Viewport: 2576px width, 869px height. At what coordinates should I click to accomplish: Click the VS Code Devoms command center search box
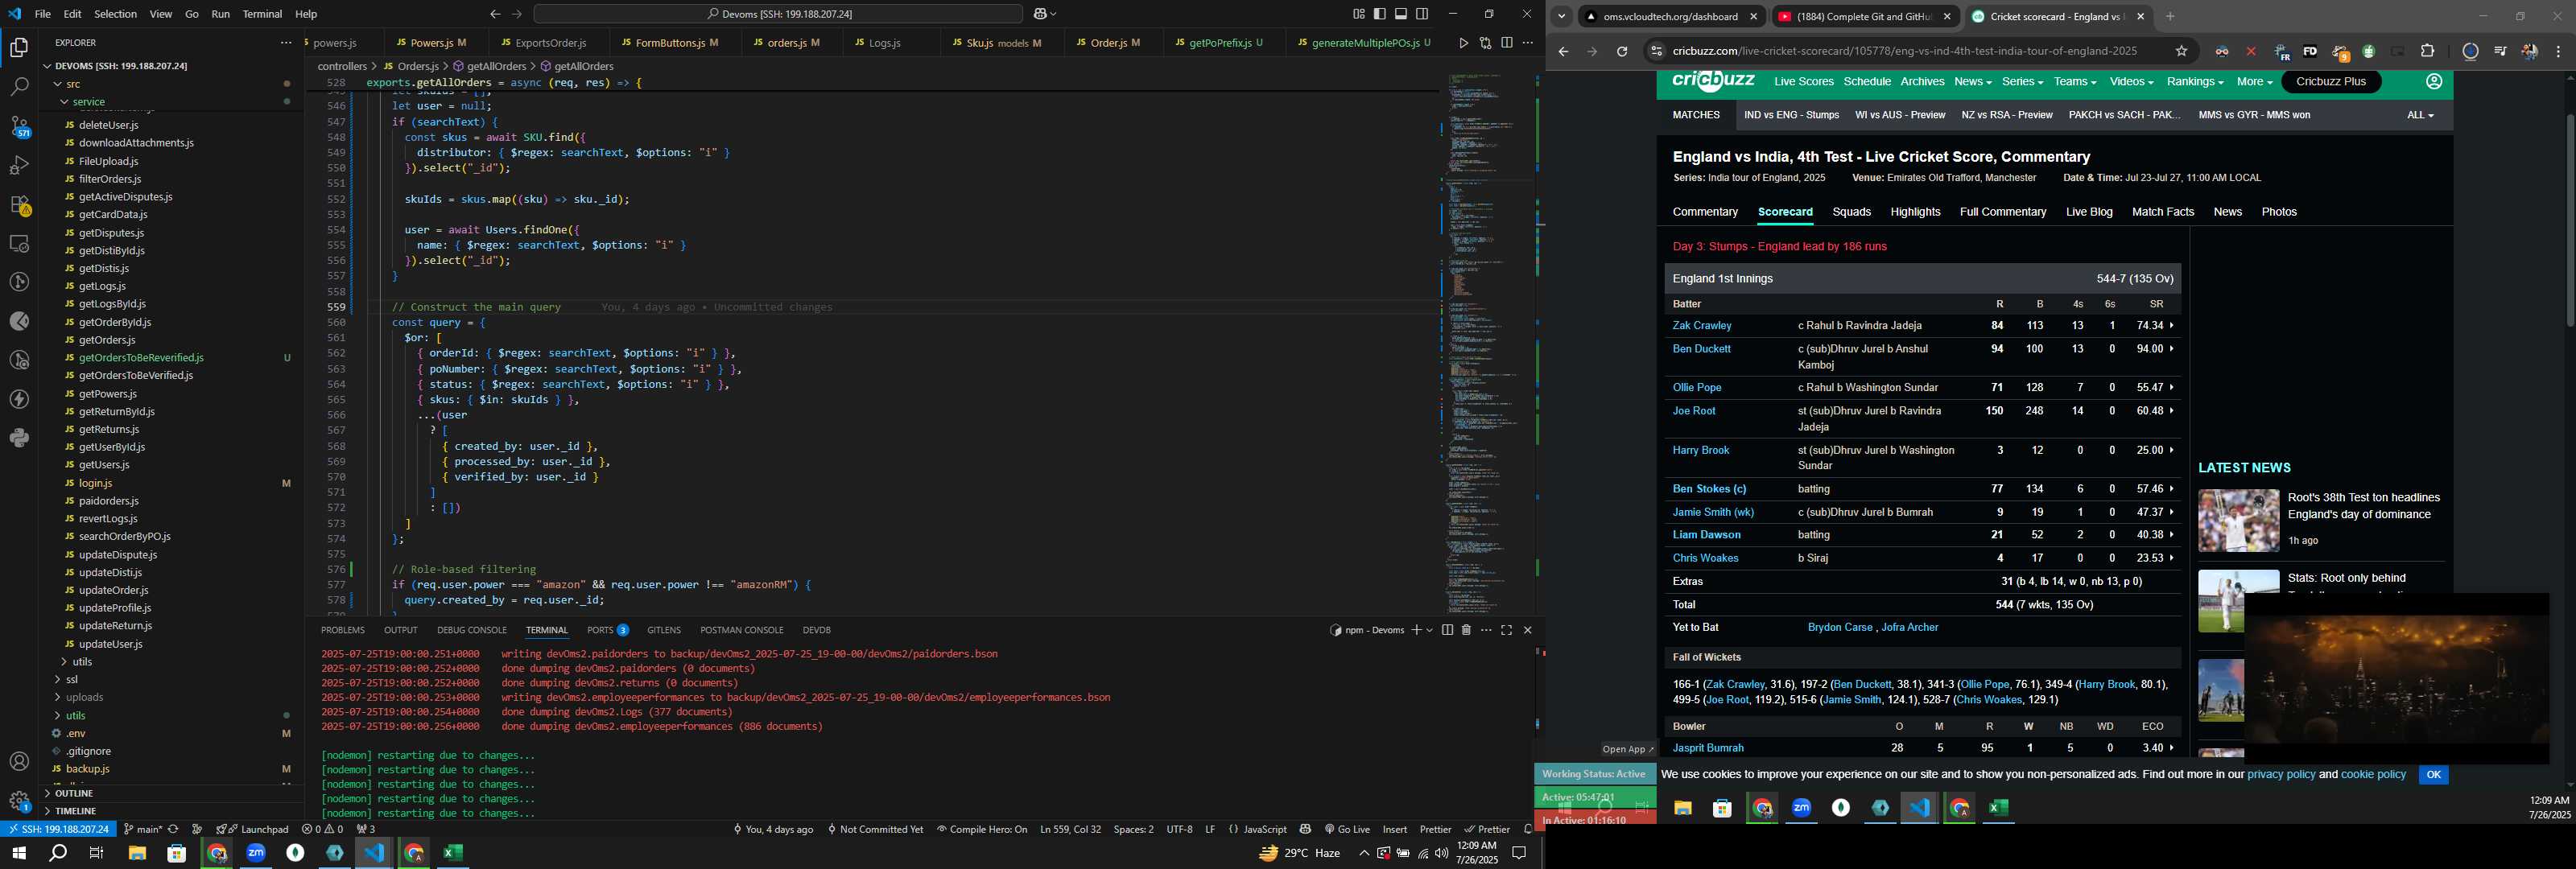tap(778, 14)
